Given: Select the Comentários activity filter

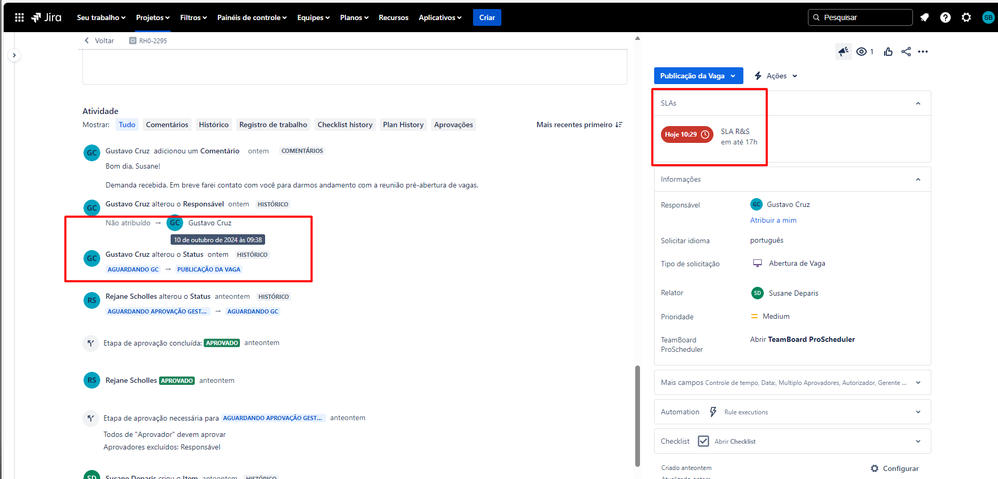Looking at the screenshot, I should [x=167, y=125].
